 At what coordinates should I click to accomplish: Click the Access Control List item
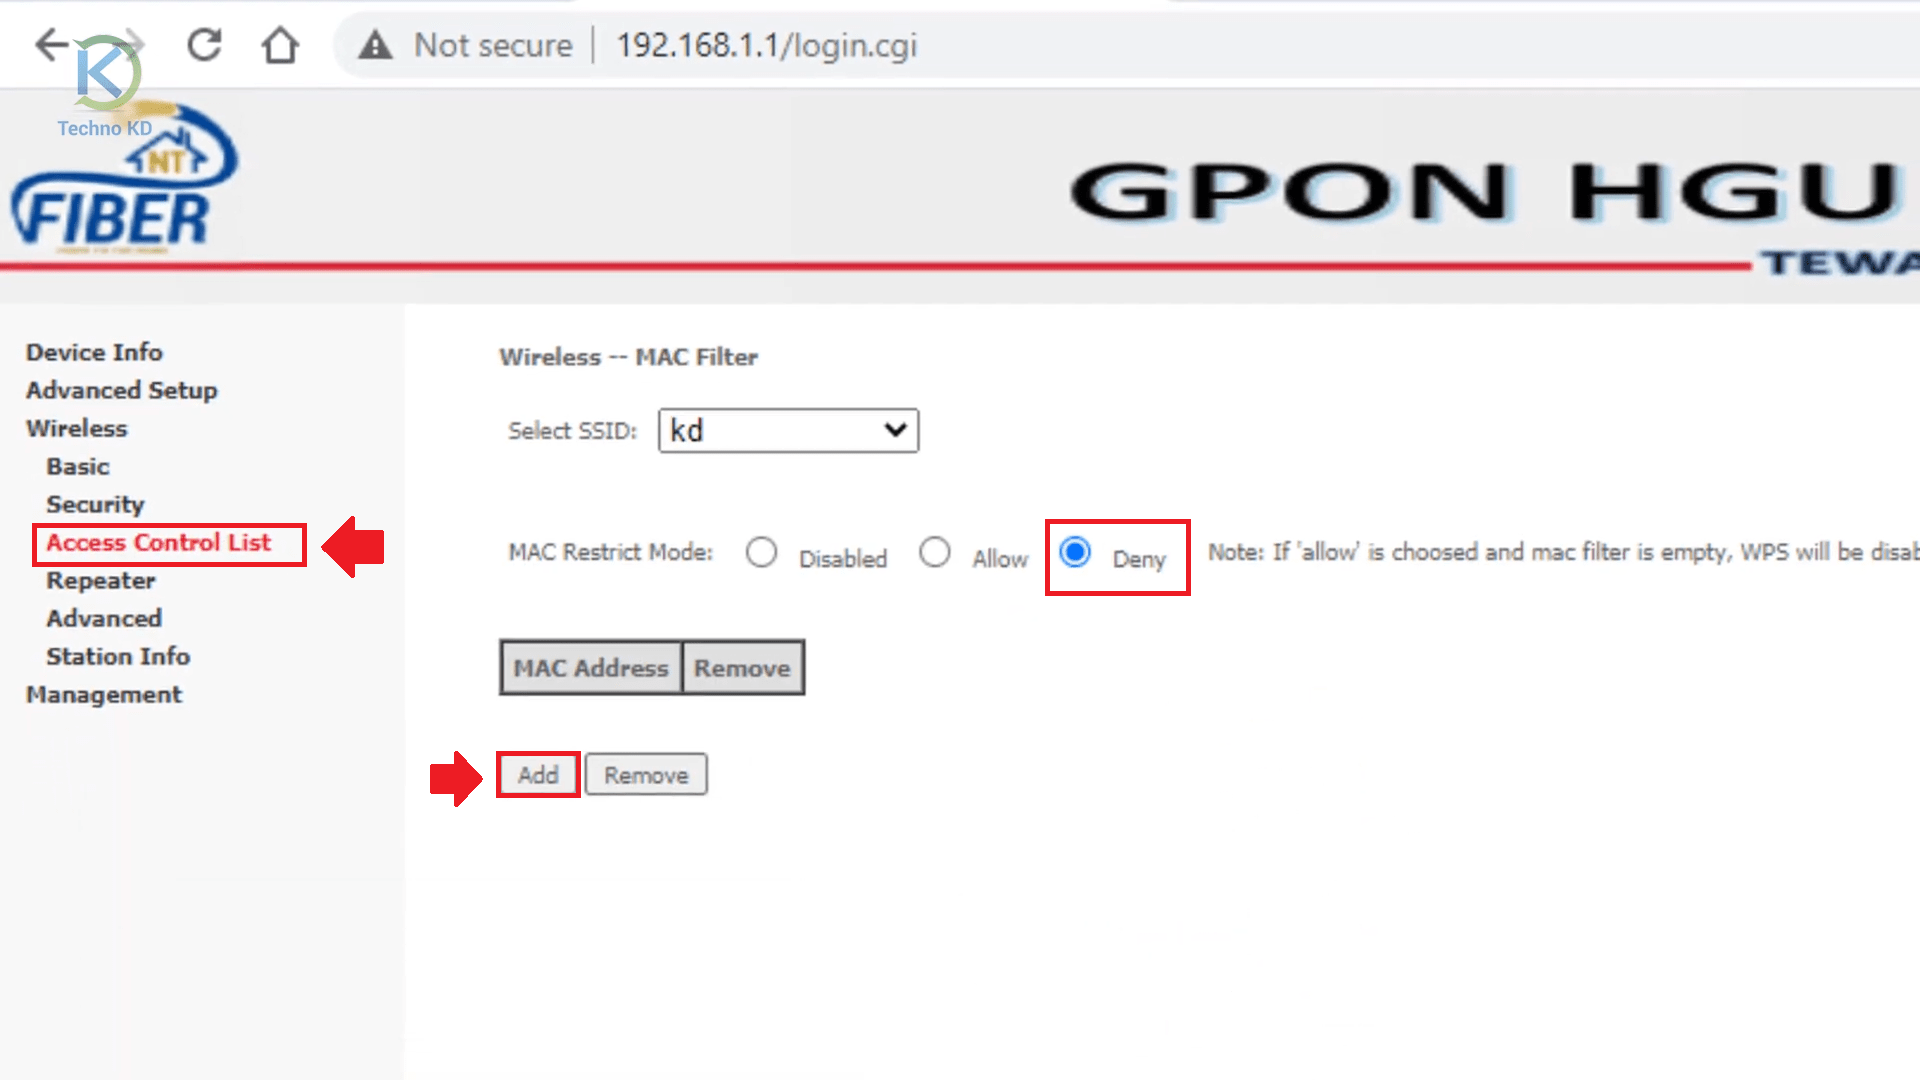(158, 542)
